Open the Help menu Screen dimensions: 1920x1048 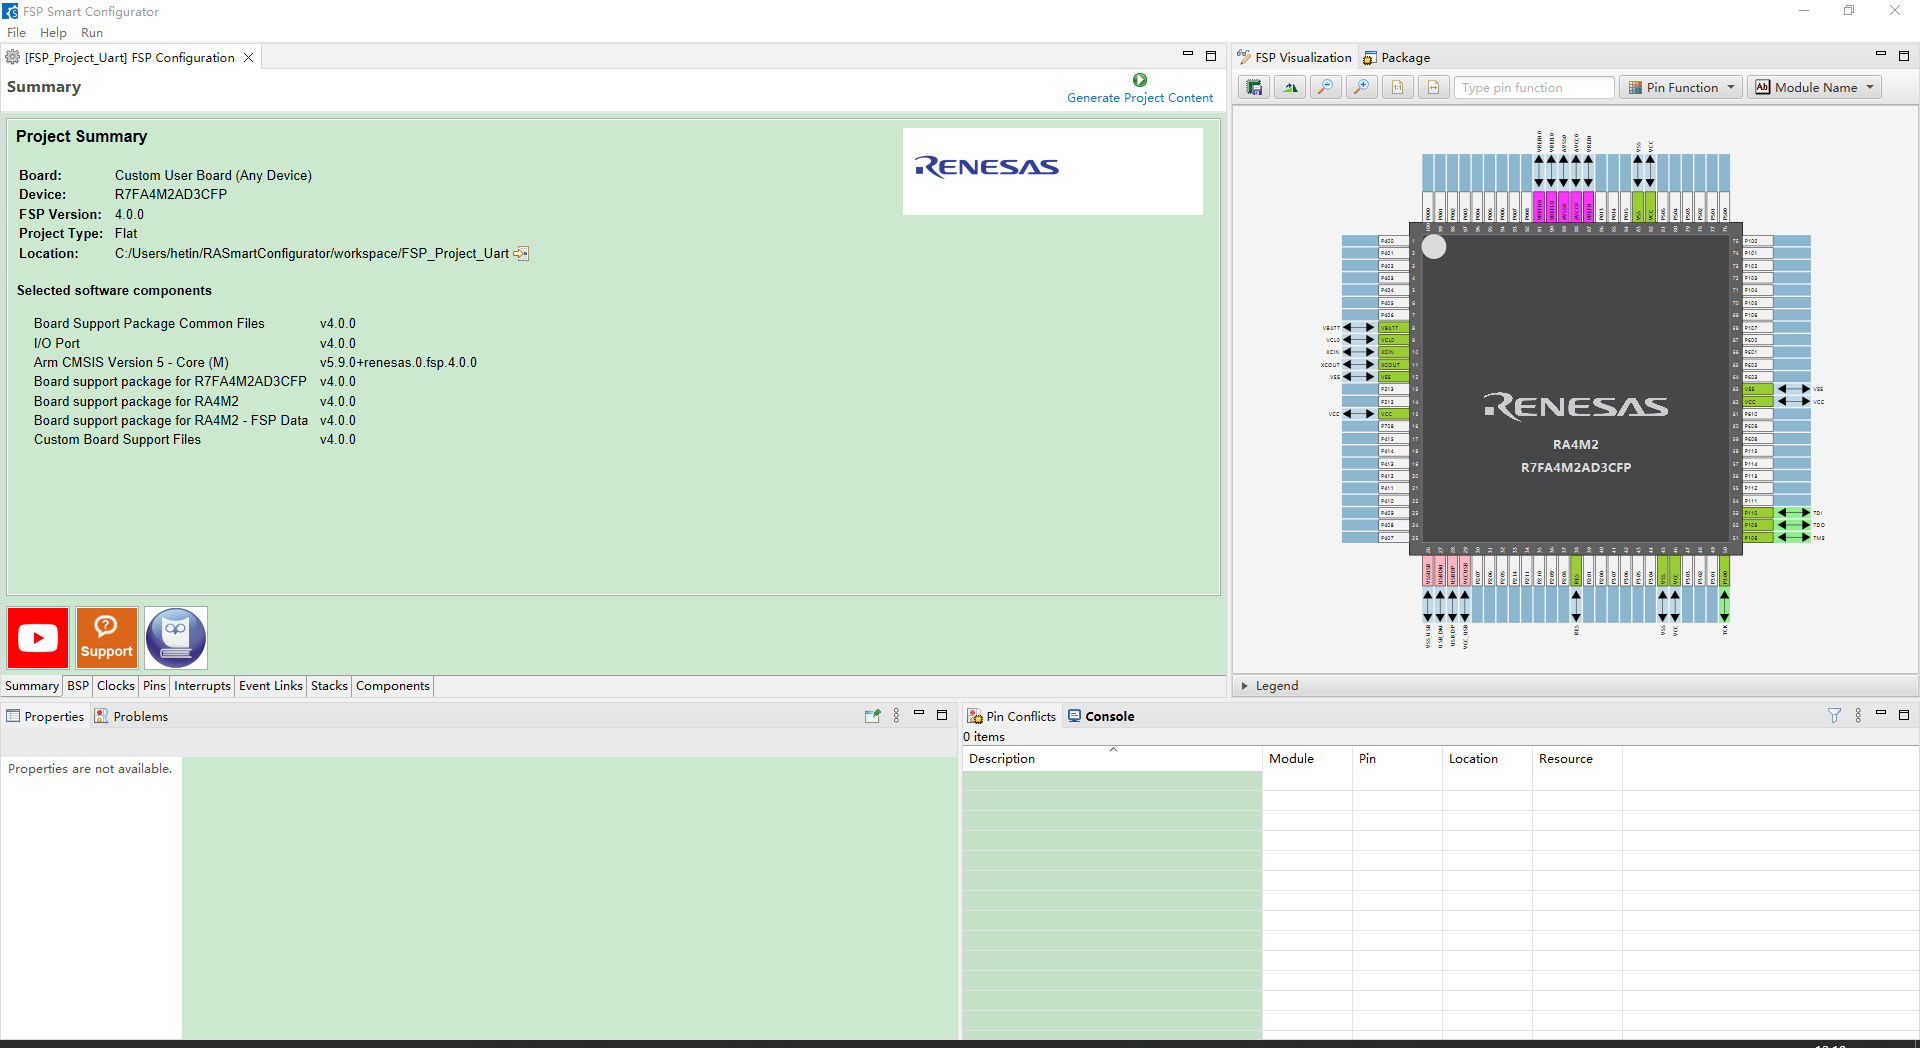tap(53, 33)
